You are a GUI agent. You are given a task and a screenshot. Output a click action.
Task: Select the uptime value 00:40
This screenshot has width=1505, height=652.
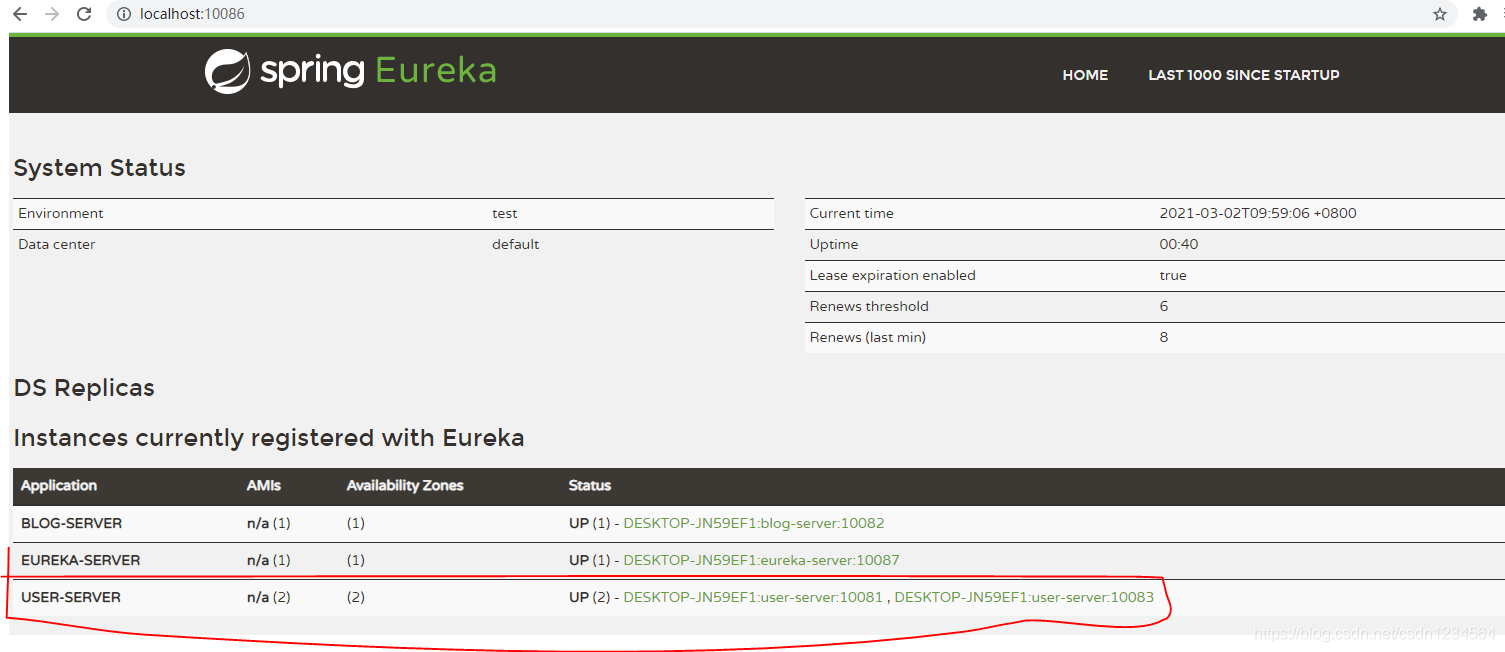[1179, 244]
